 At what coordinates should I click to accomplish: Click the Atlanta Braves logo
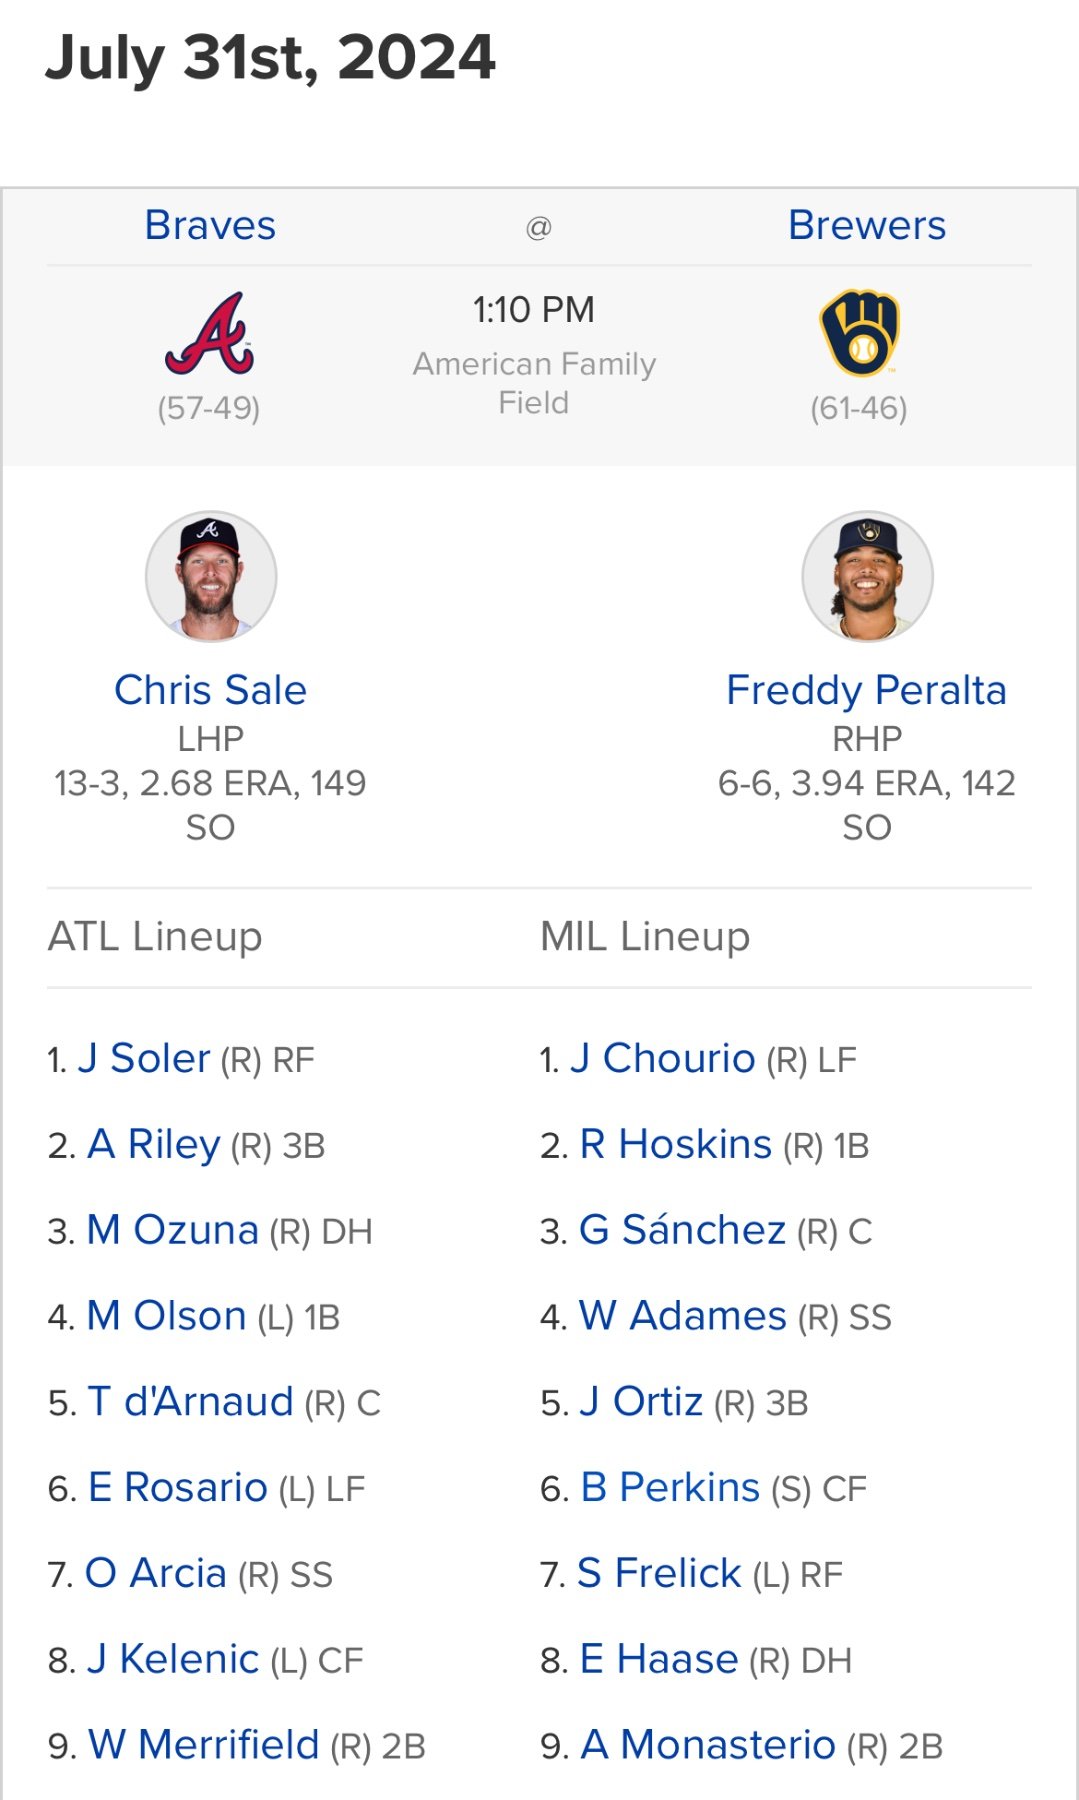209,334
